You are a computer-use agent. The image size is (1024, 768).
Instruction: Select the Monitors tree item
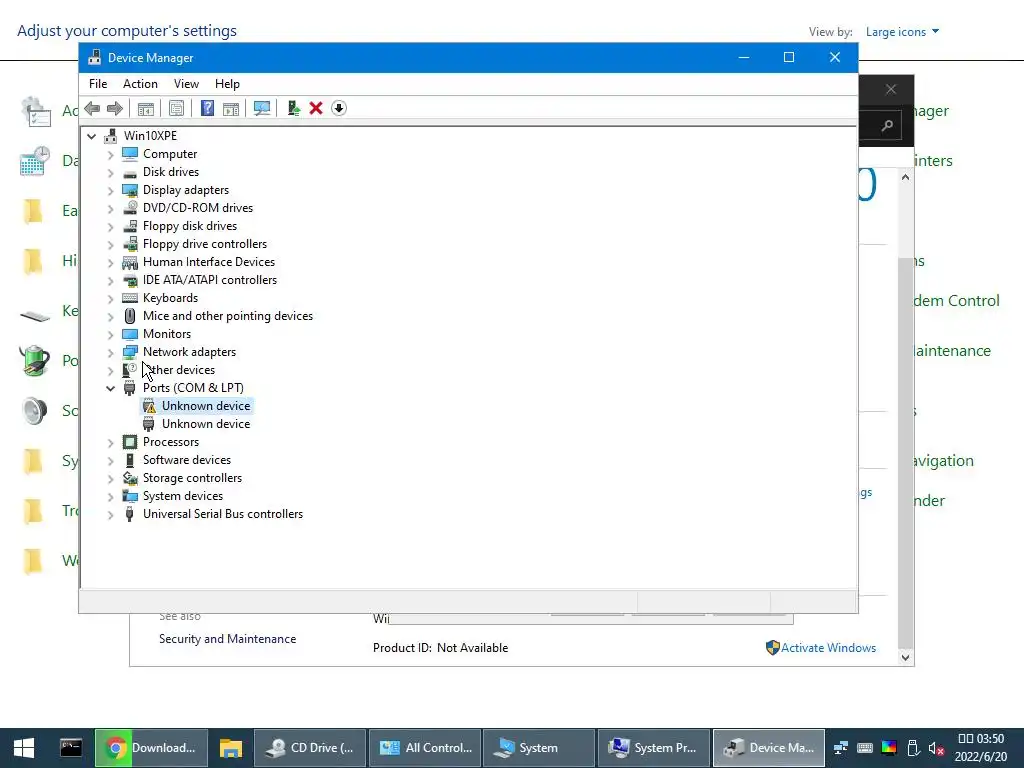click(167, 334)
